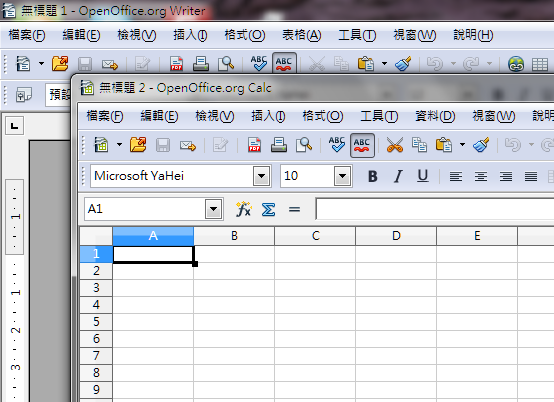The width and height of the screenshot is (554, 402).
Task: Click New document icon in Calc toolbar
Action: (x=101, y=145)
